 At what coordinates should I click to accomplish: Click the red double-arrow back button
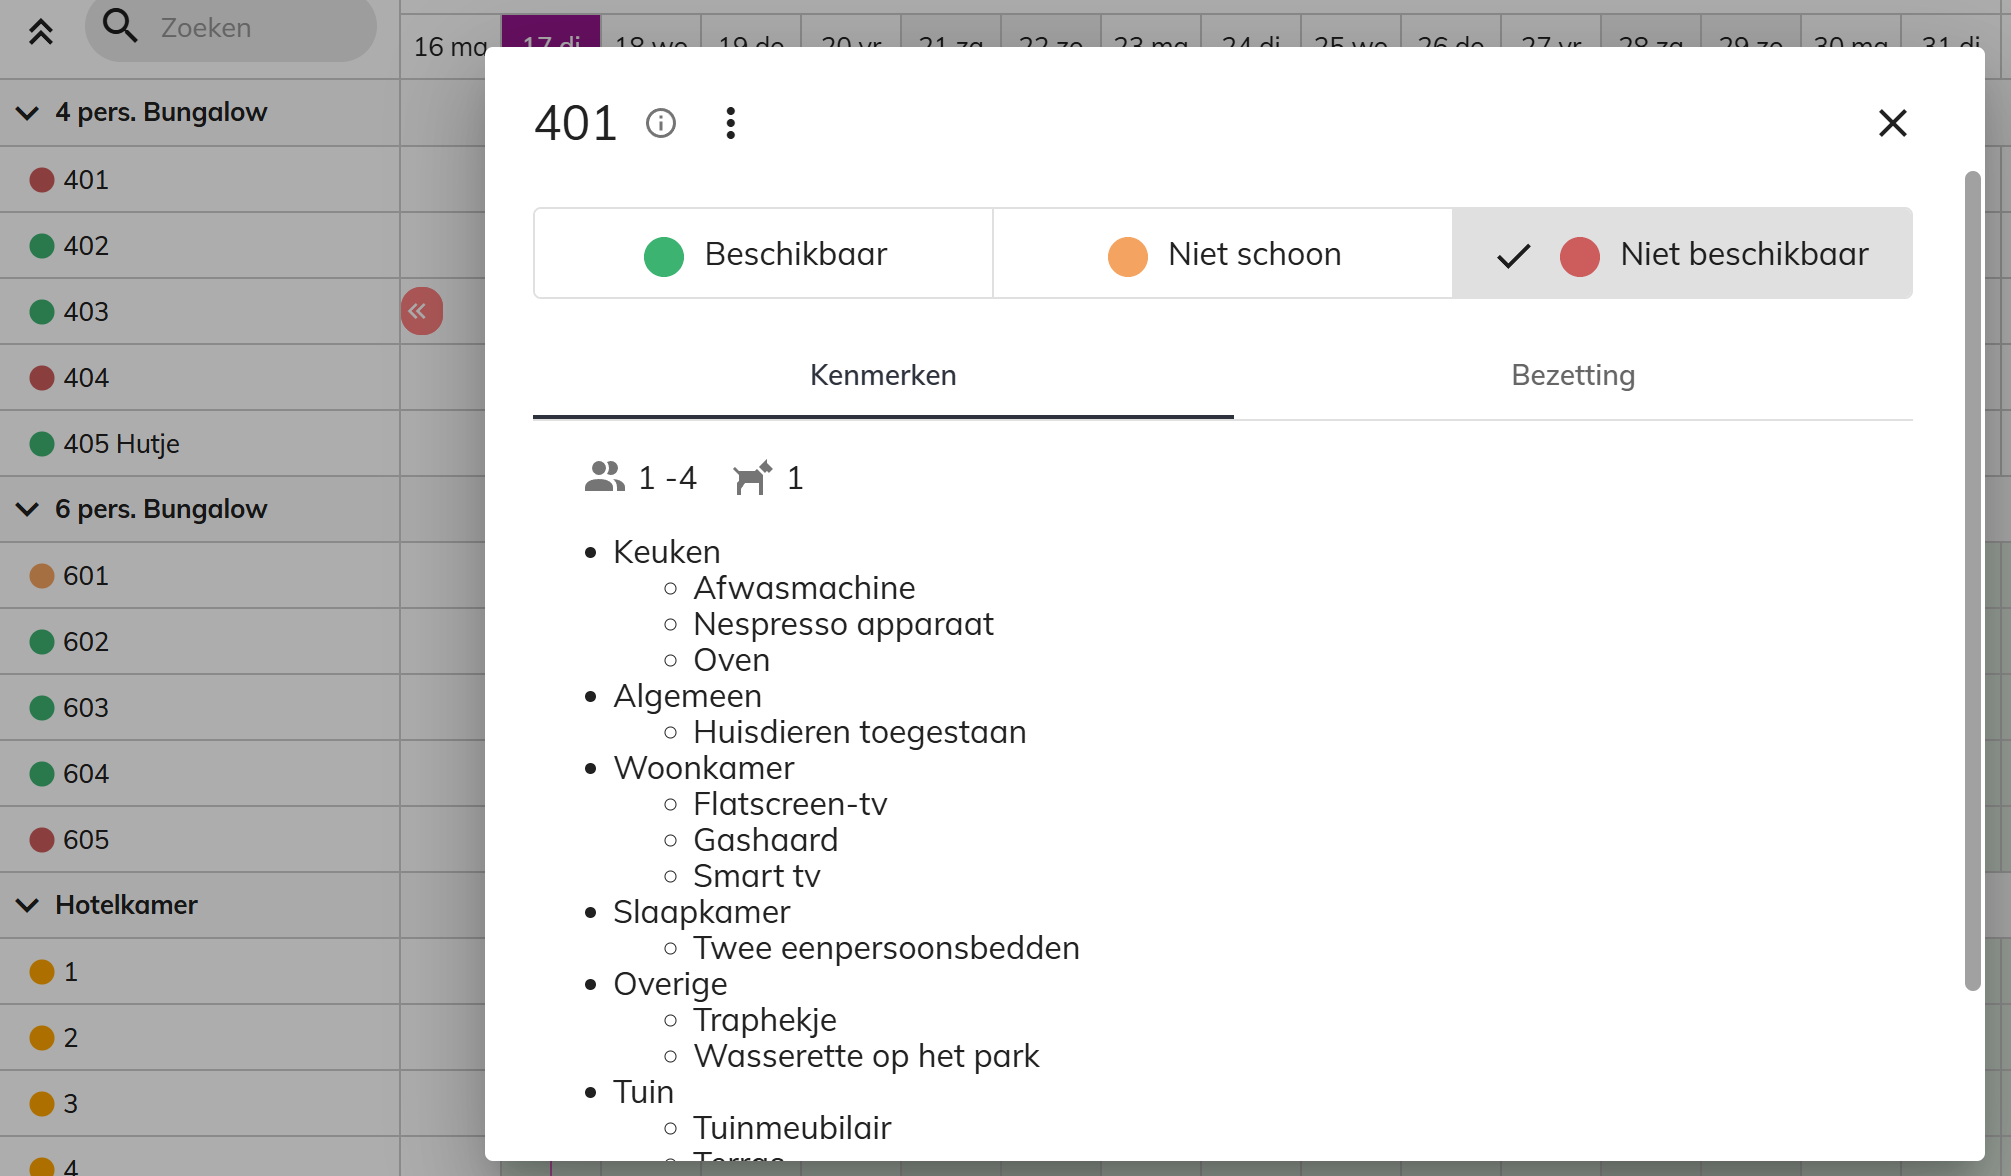click(x=421, y=311)
